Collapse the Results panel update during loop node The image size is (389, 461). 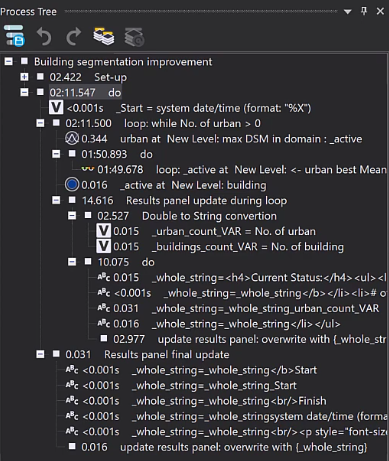click(x=56, y=200)
